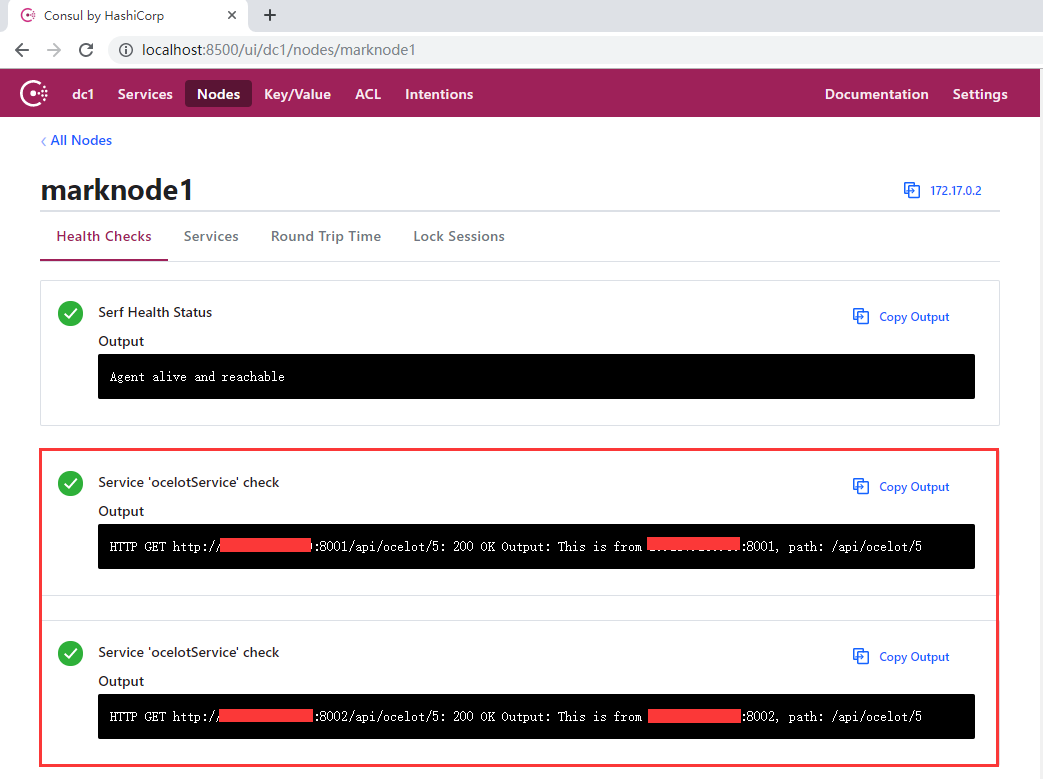Go back with the browser back arrow
Viewport: 1043px width, 779px height.
[x=22, y=50]
